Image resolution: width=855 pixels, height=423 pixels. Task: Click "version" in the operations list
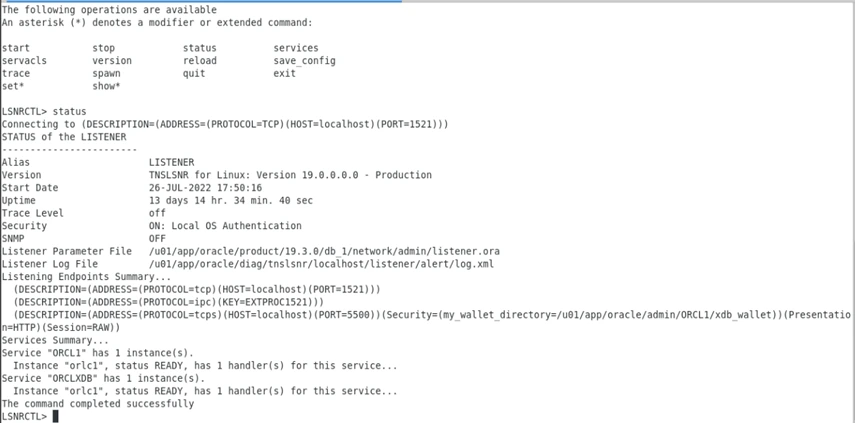click(x=112, y=61)
